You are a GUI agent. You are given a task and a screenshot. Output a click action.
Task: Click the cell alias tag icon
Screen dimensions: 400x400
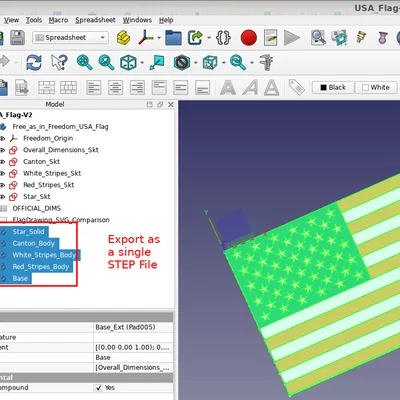click(x=296, y=87)
